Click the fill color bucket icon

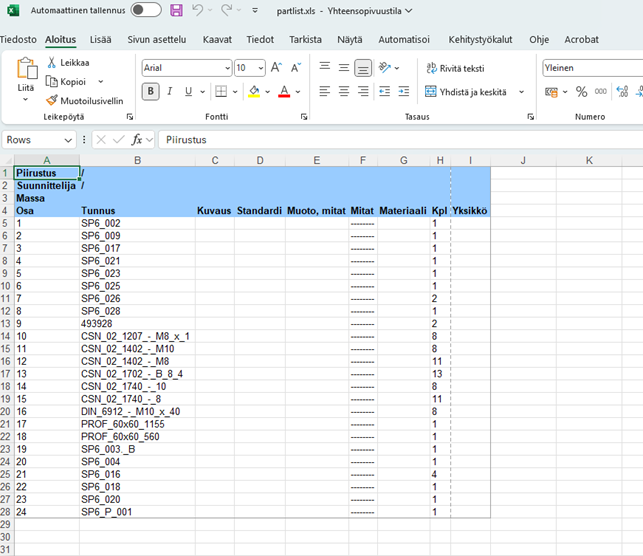coord(254,92)
